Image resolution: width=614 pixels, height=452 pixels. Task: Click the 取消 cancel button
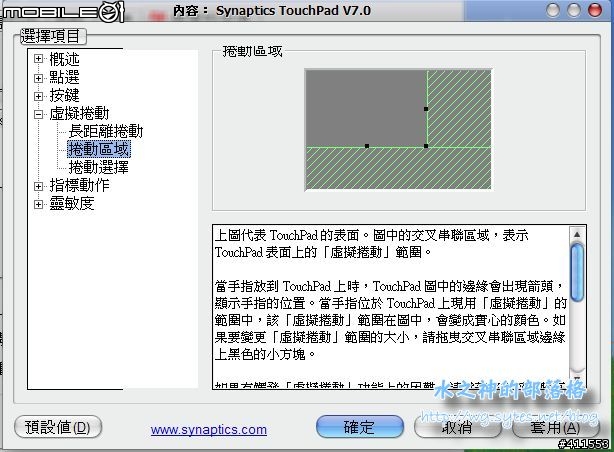click(457, 427)
